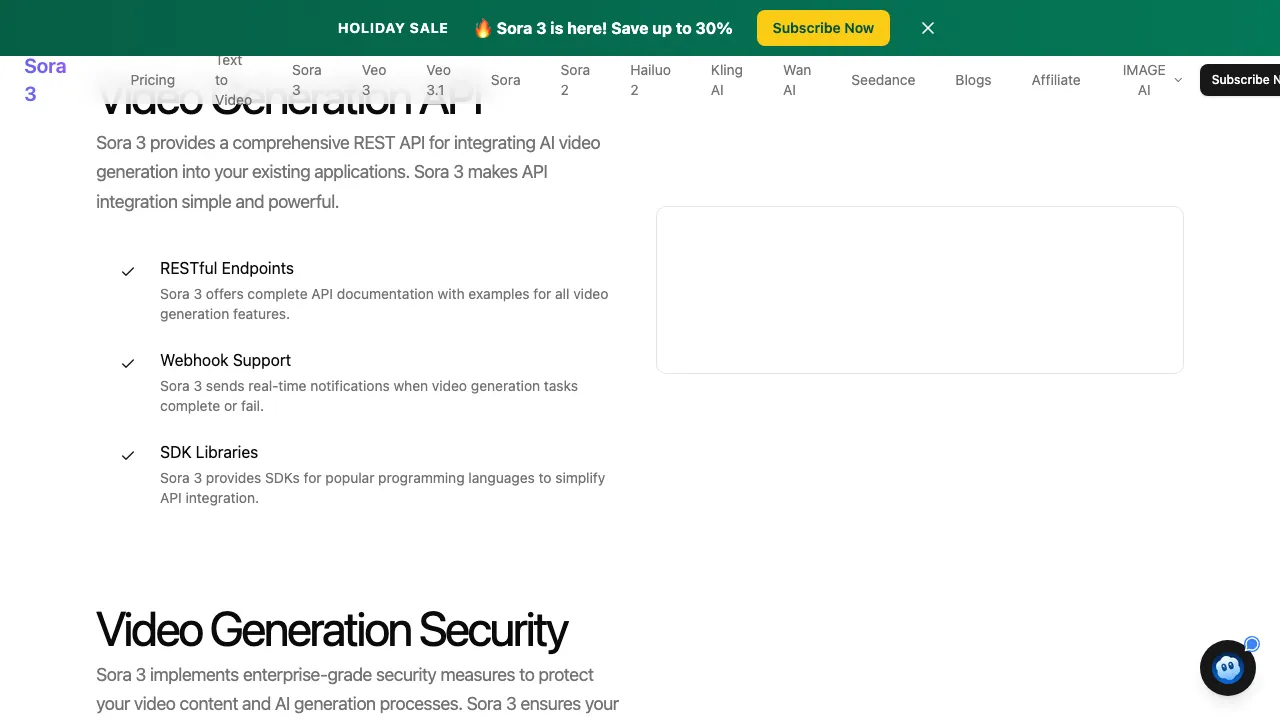The width and height of the screenshot is (1280, 720).
Task: Navigate to Kling AI page
Action: click(x=726, y=80)
